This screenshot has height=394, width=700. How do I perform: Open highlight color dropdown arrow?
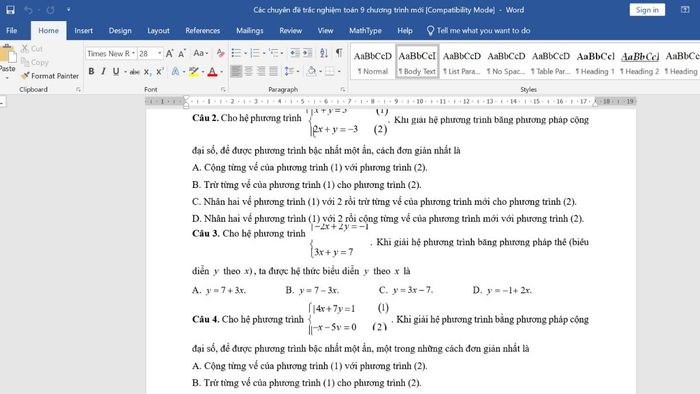coord(203,71)
